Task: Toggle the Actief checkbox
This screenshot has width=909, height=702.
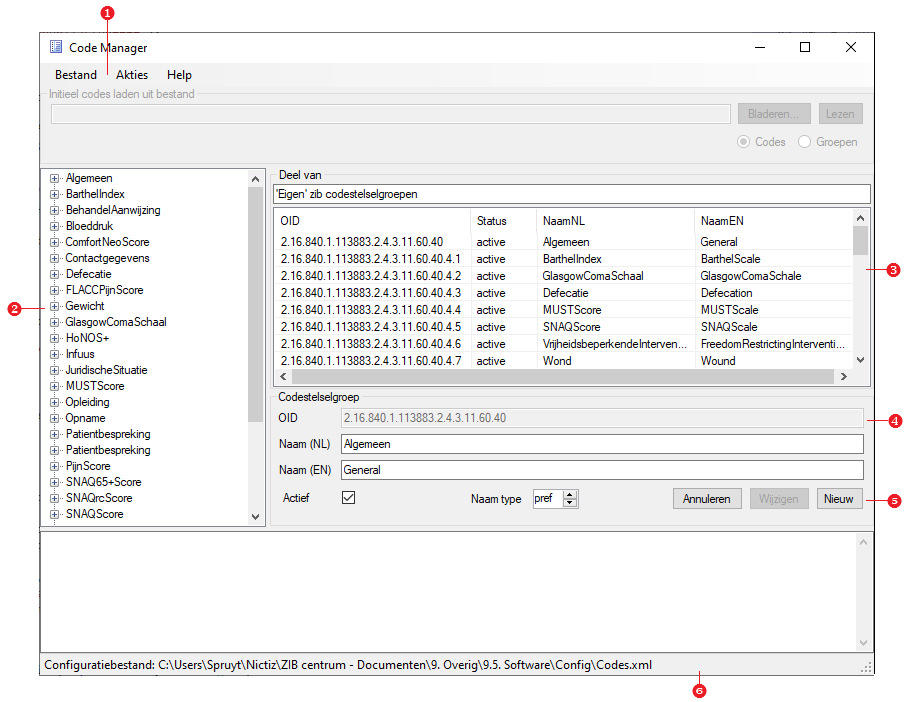Action: coord(349,497)
